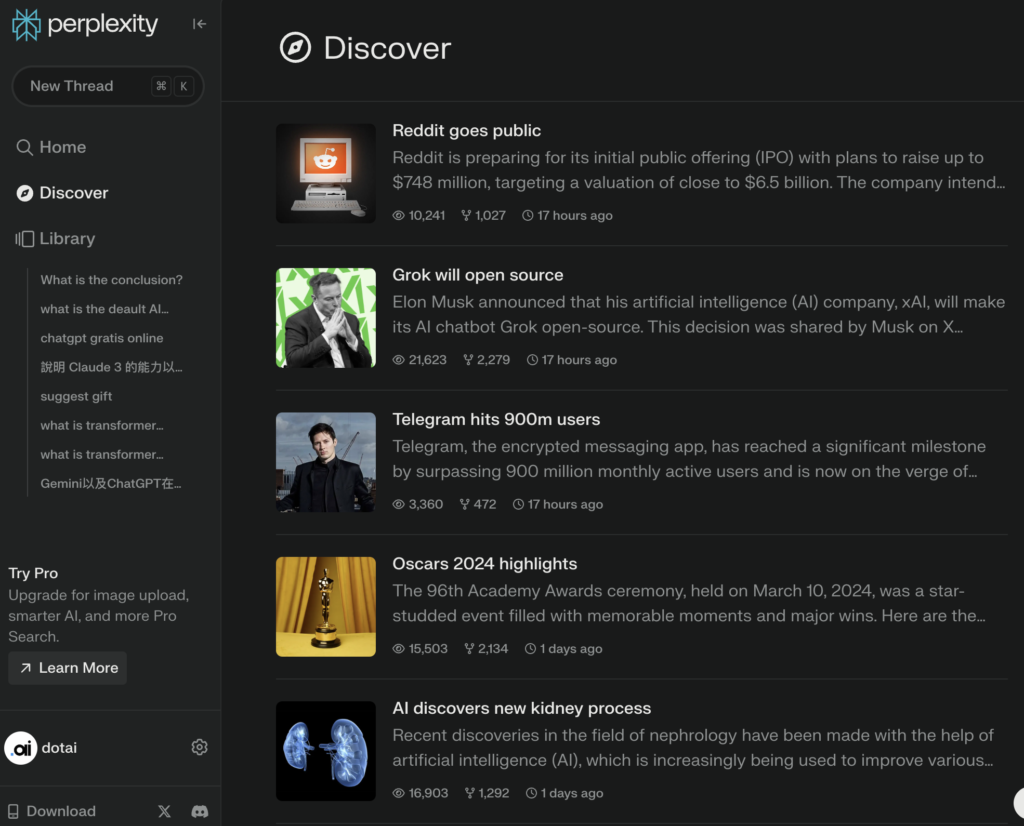The height and width of the screenshot is (826, 1024).
Task: Open thread "suggest gift"
Action: 76,396
